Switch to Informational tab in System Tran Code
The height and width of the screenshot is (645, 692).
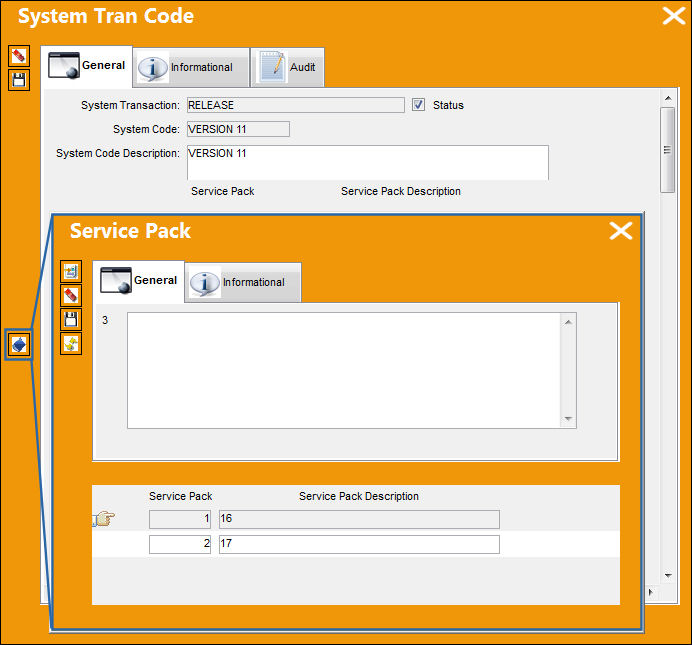coord(191,68)
